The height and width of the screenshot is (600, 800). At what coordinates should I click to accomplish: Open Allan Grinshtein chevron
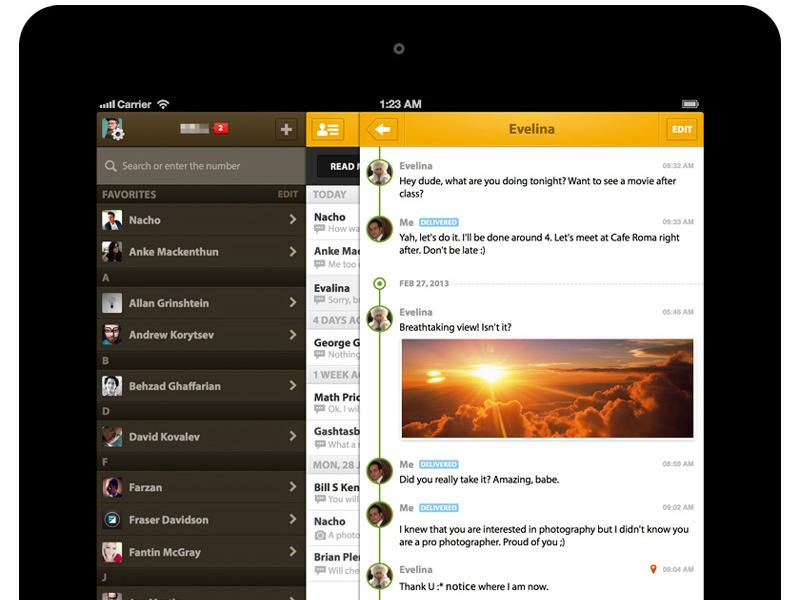coord(293,303)
